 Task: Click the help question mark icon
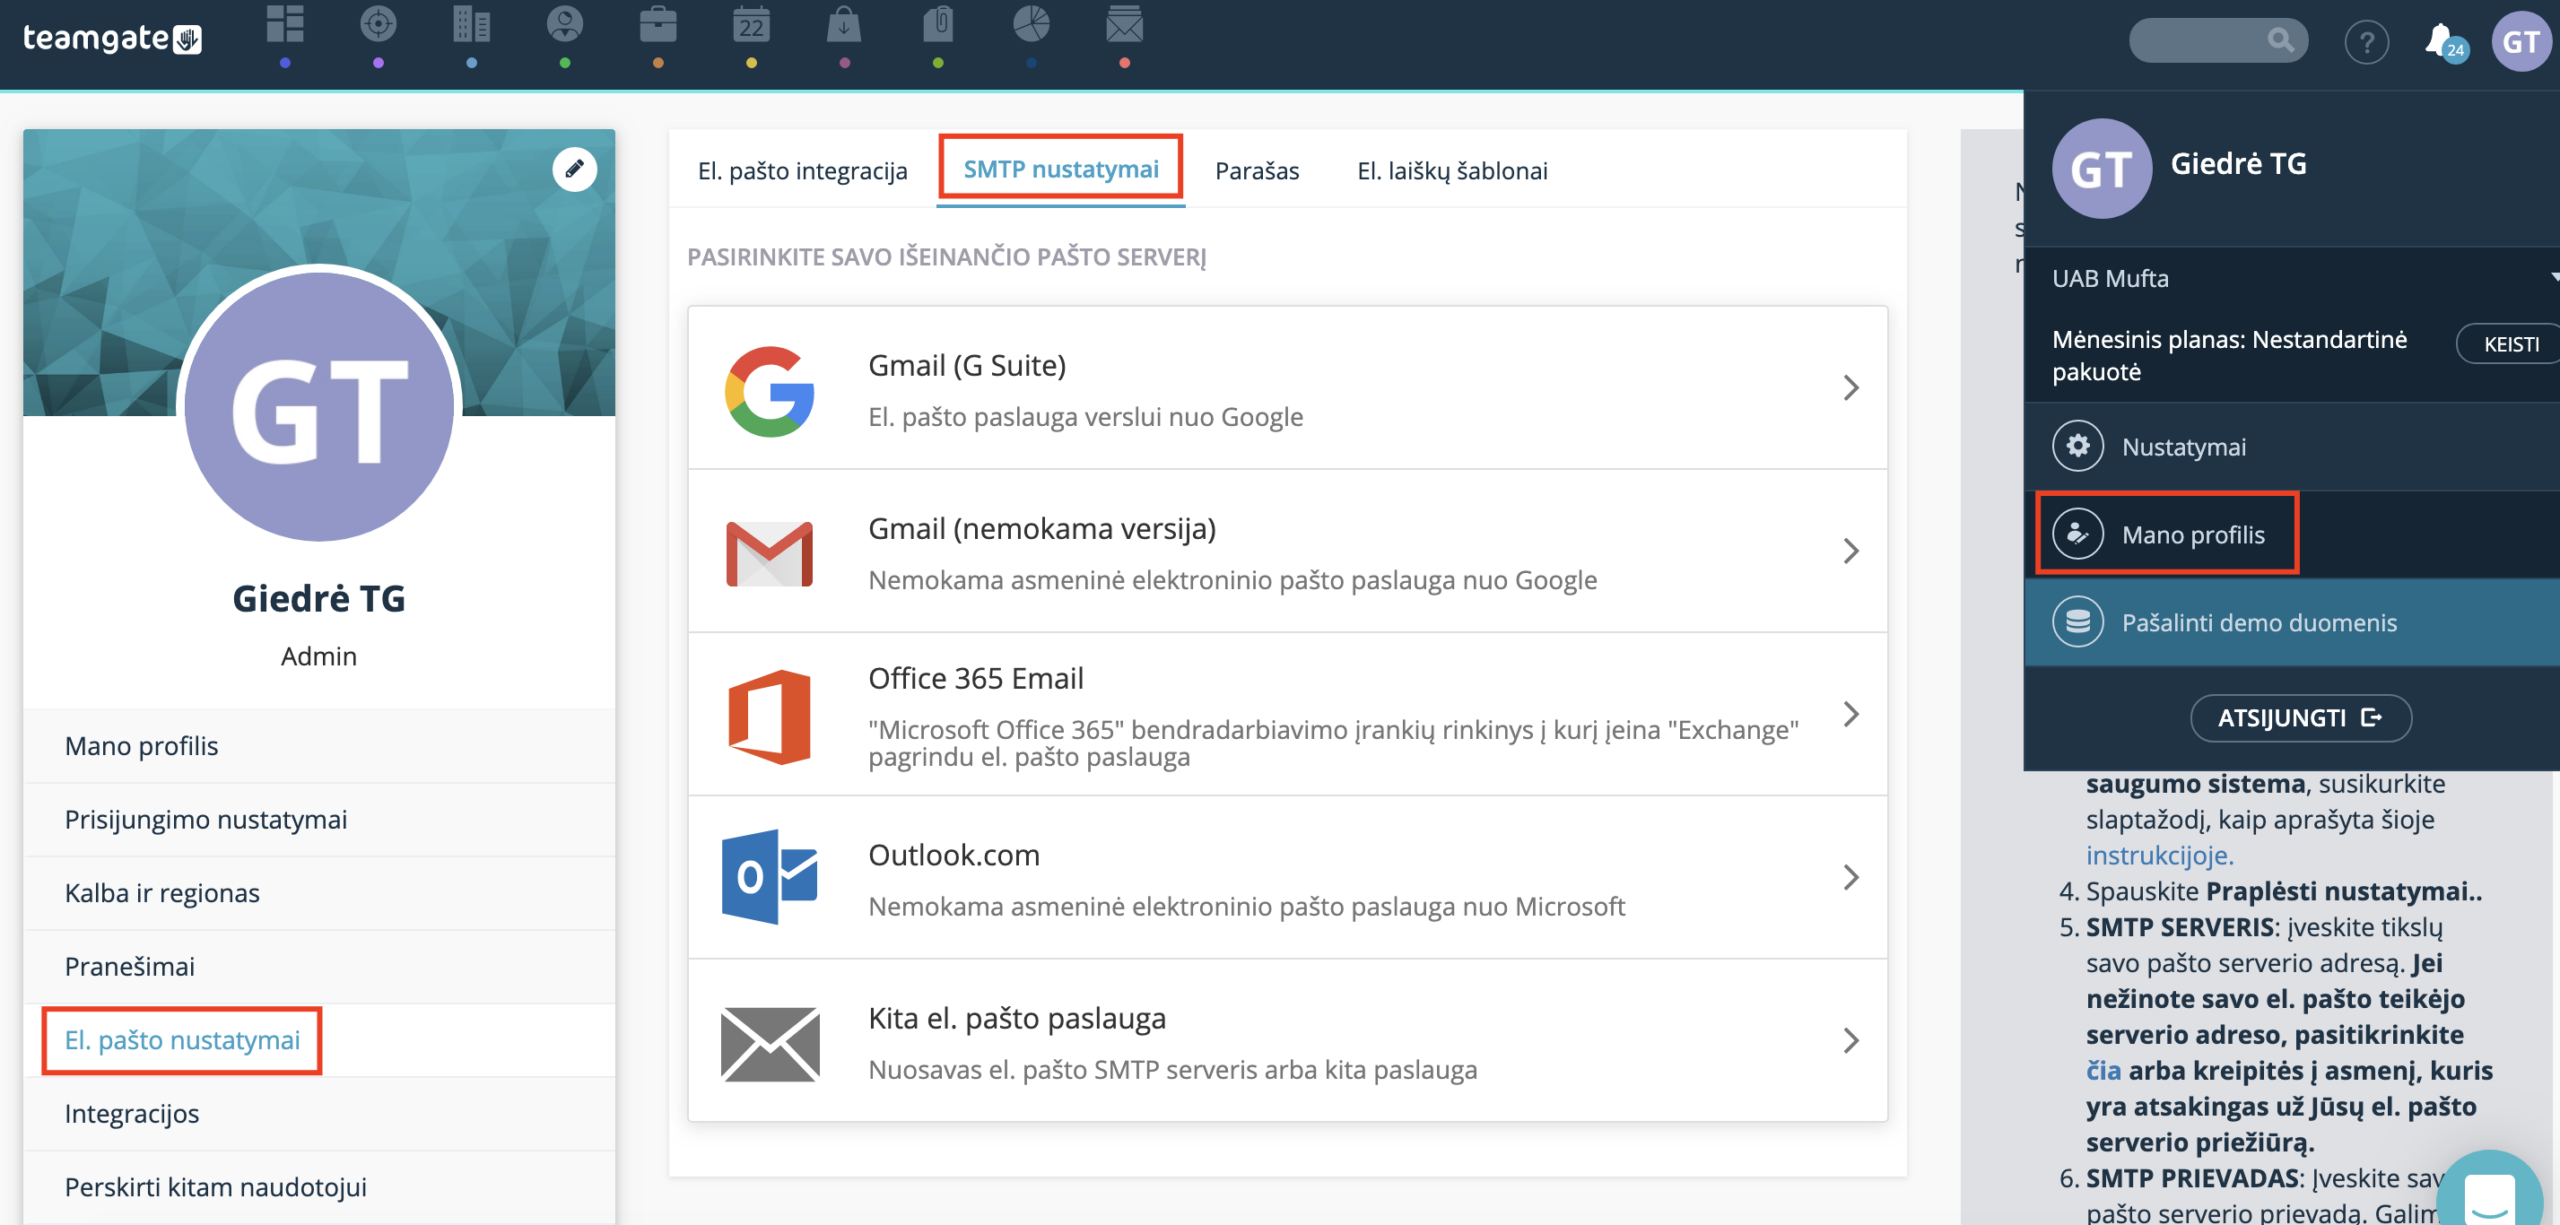tap(2366, 42)
